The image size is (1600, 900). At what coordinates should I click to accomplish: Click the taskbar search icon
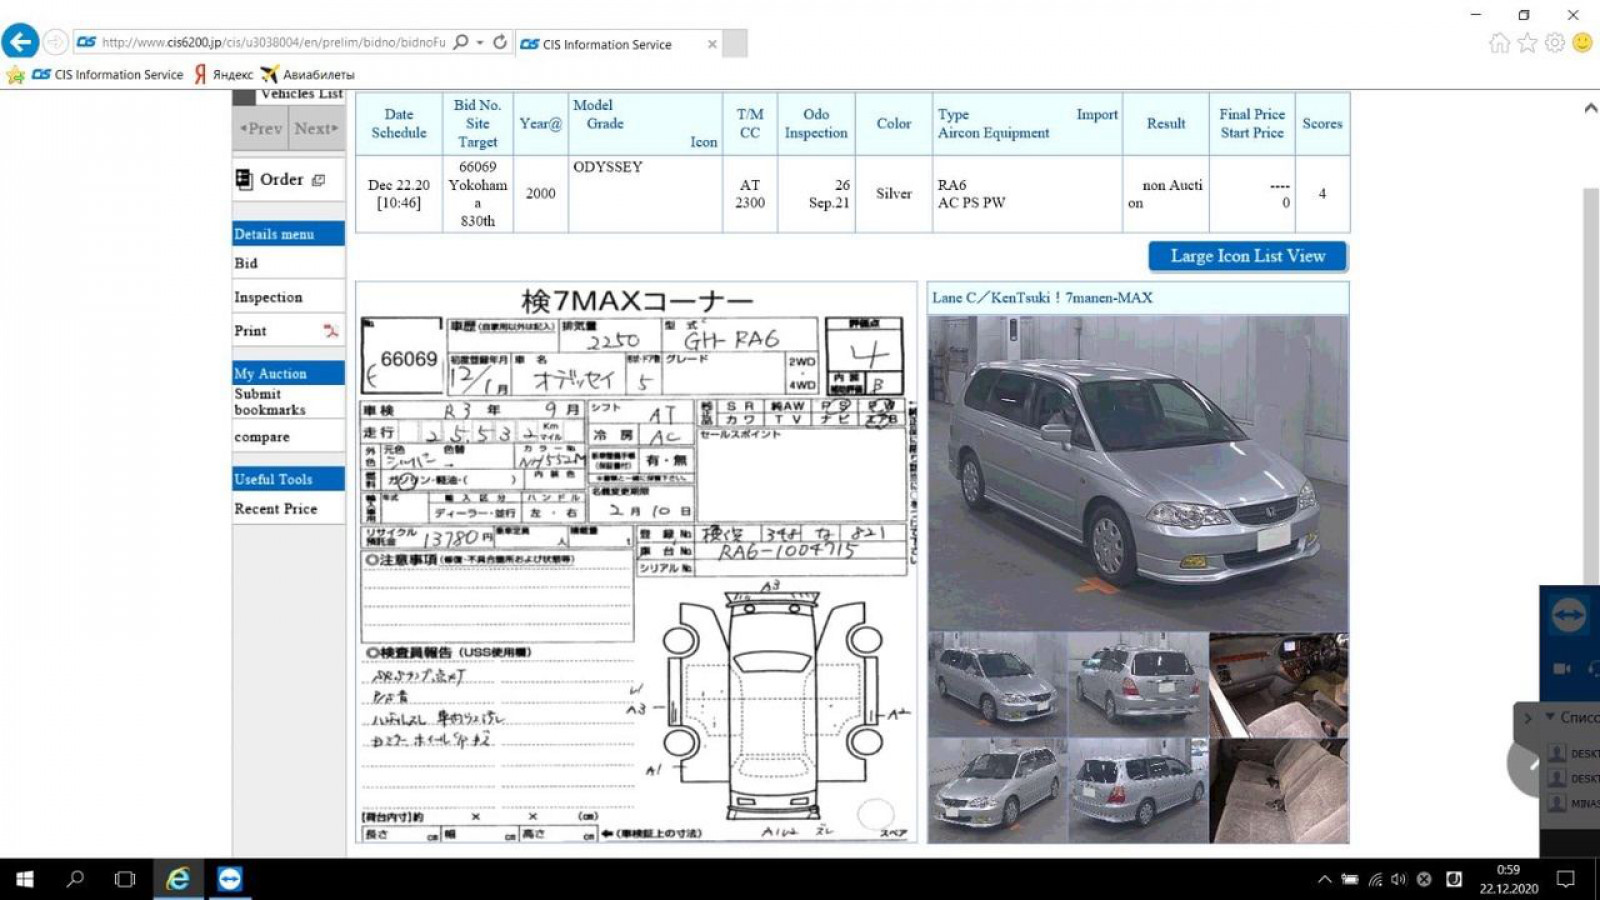tap(75, 879)
